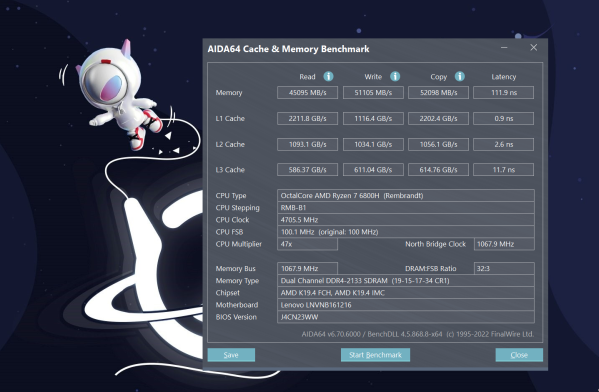Click the L3 Cache Latency value

pyautogui.click(x=503, y=170)
